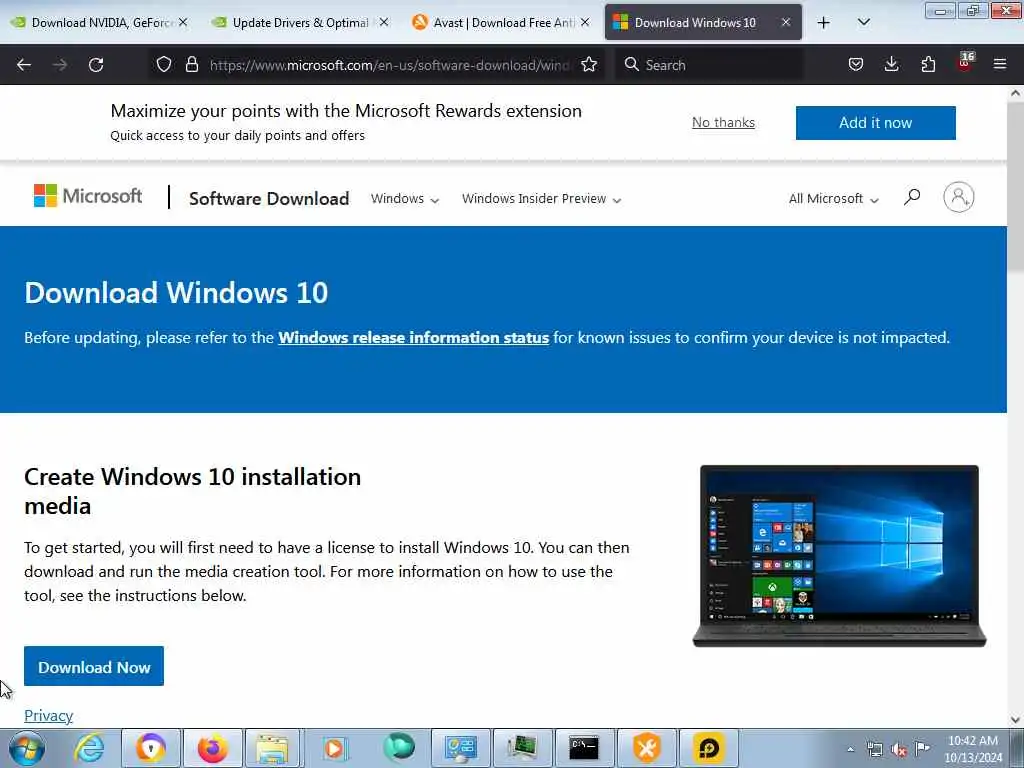Image resolution: width=1024 pixels, height=768 pixels.
Task: Bookmark this page with the star icon
Action: pyautogui.click(x=589, y=64)
